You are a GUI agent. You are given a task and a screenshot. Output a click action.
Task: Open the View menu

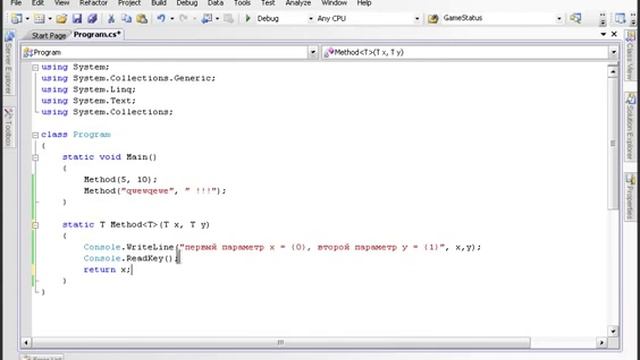tap(62, 3)
